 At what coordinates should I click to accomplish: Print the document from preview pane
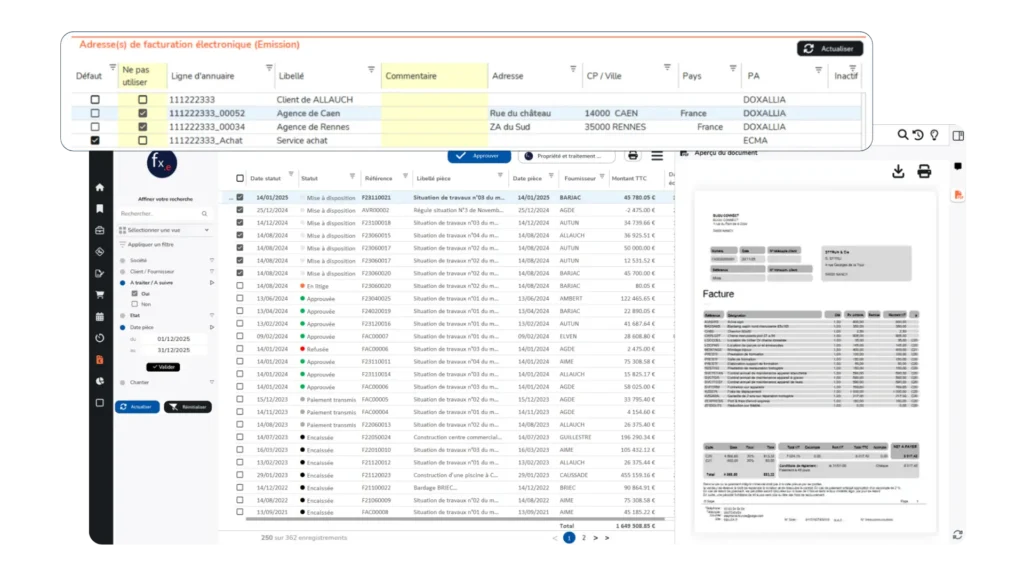point(924,172)
